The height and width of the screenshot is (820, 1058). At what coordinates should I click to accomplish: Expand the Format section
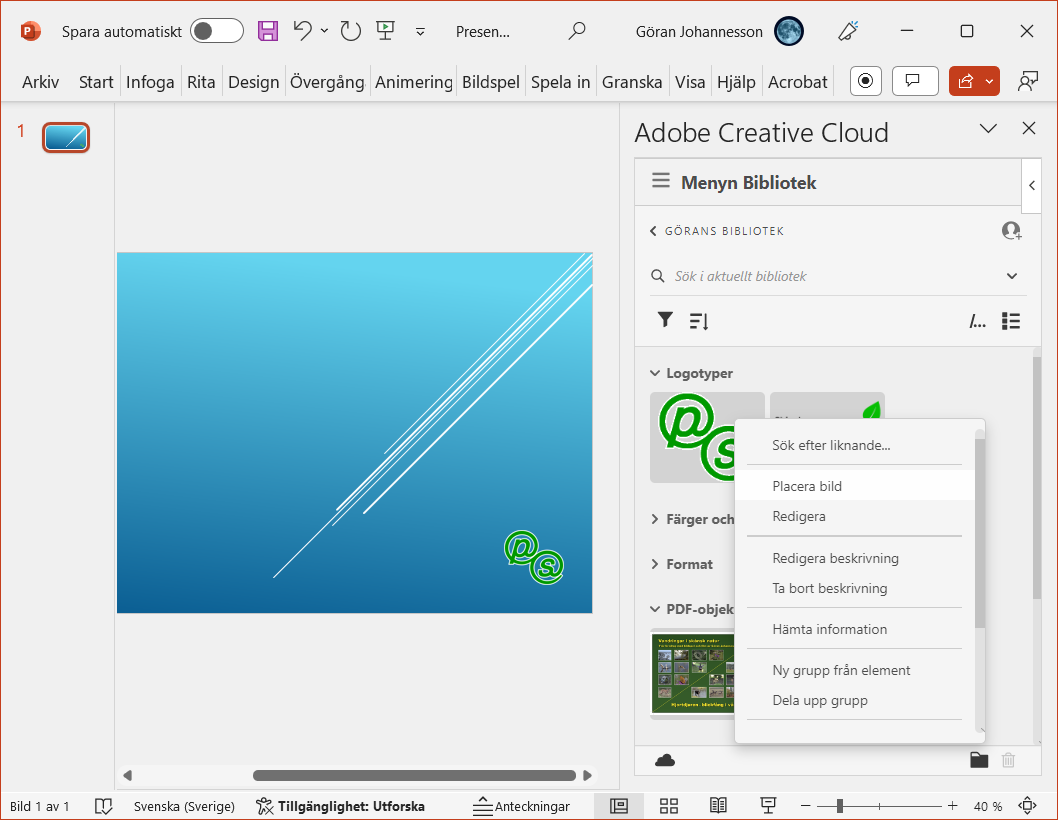pyautogui.click(x=655, y=564)
